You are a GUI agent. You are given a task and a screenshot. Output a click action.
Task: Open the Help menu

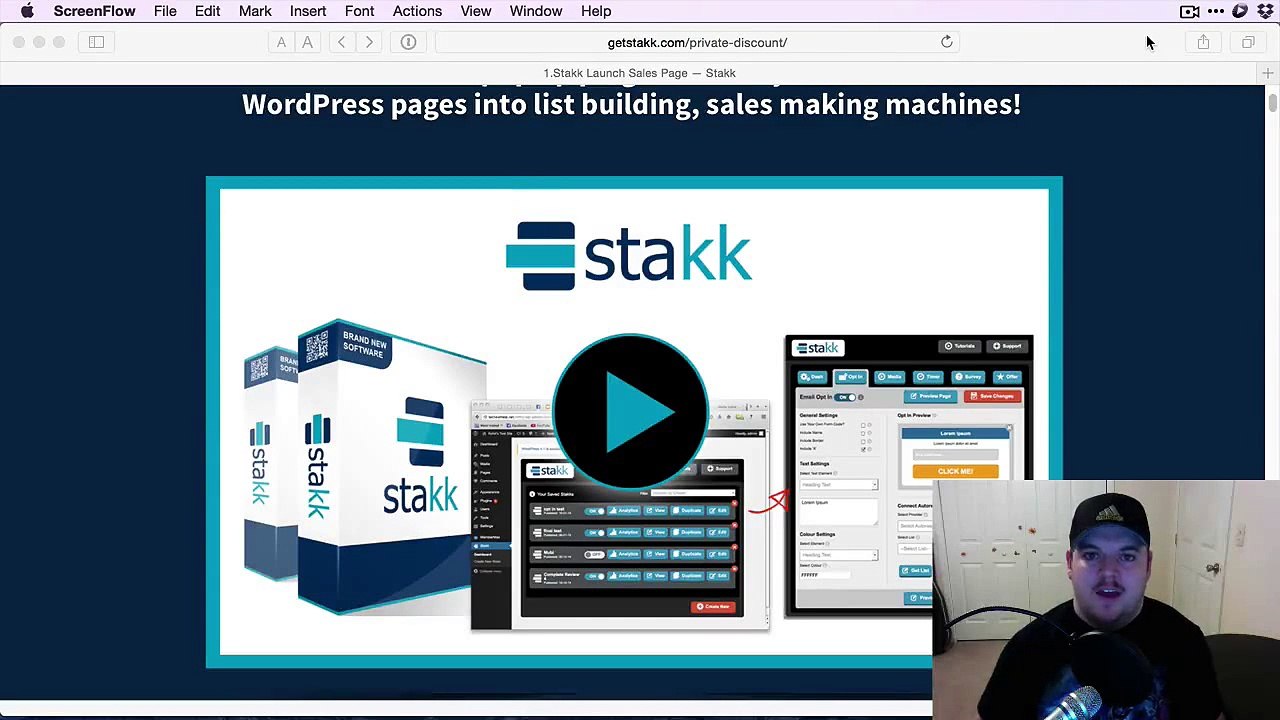pos(596,11)
